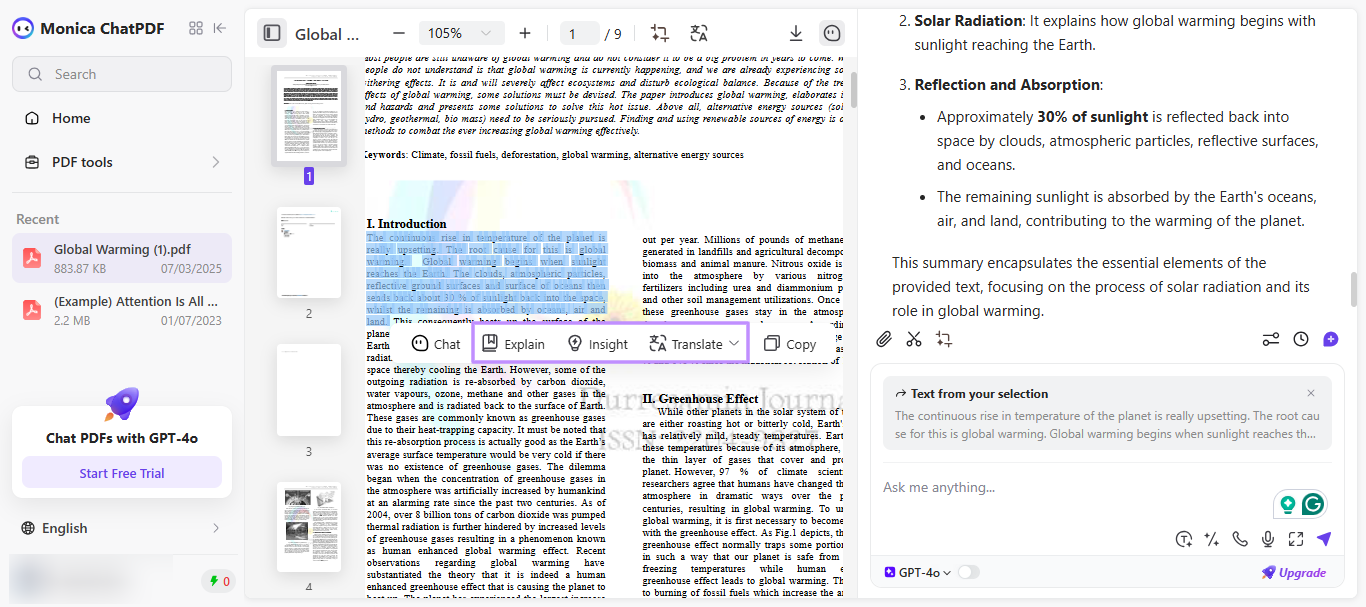
Task: Select page 4 thumbnail
Action: coord(309,527)
